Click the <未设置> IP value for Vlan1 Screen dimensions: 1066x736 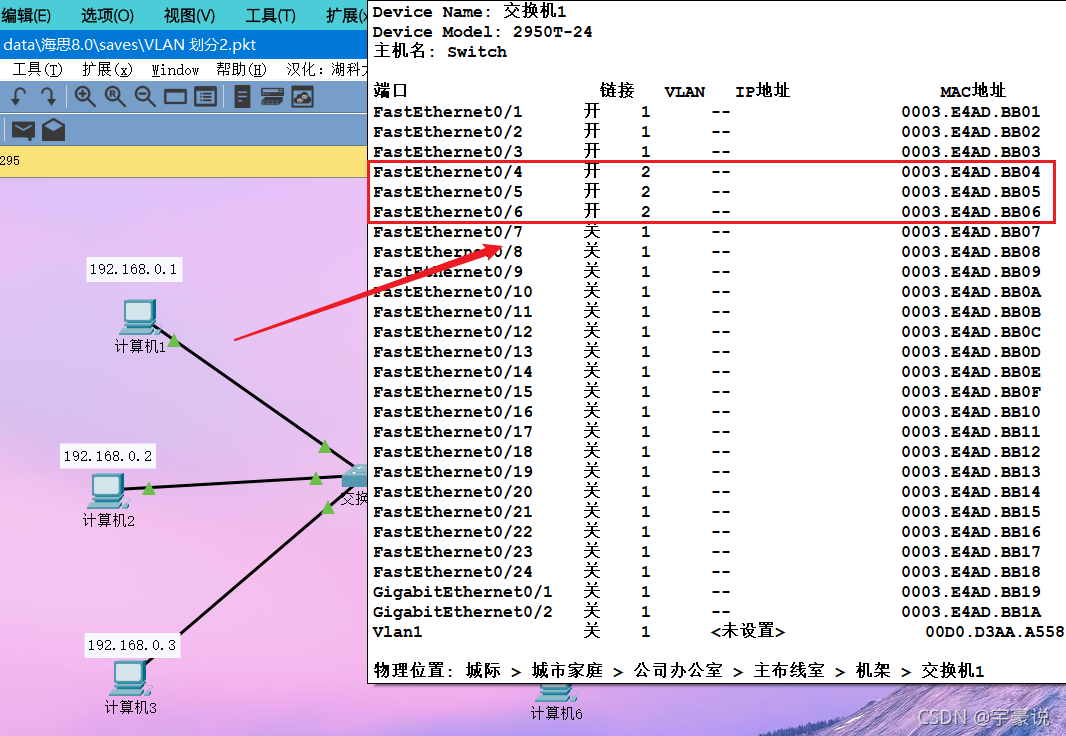coord(748,631)
